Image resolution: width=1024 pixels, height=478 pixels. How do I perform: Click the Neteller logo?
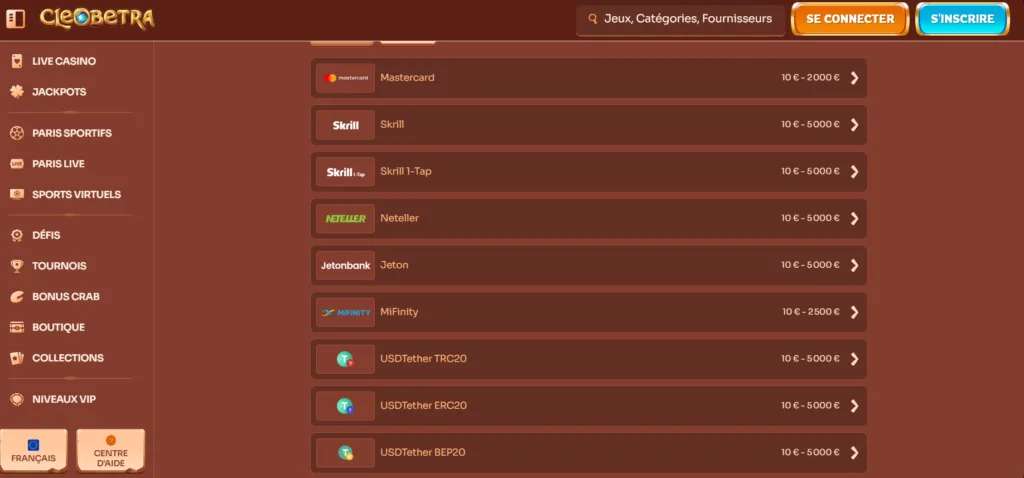point(345,218)
